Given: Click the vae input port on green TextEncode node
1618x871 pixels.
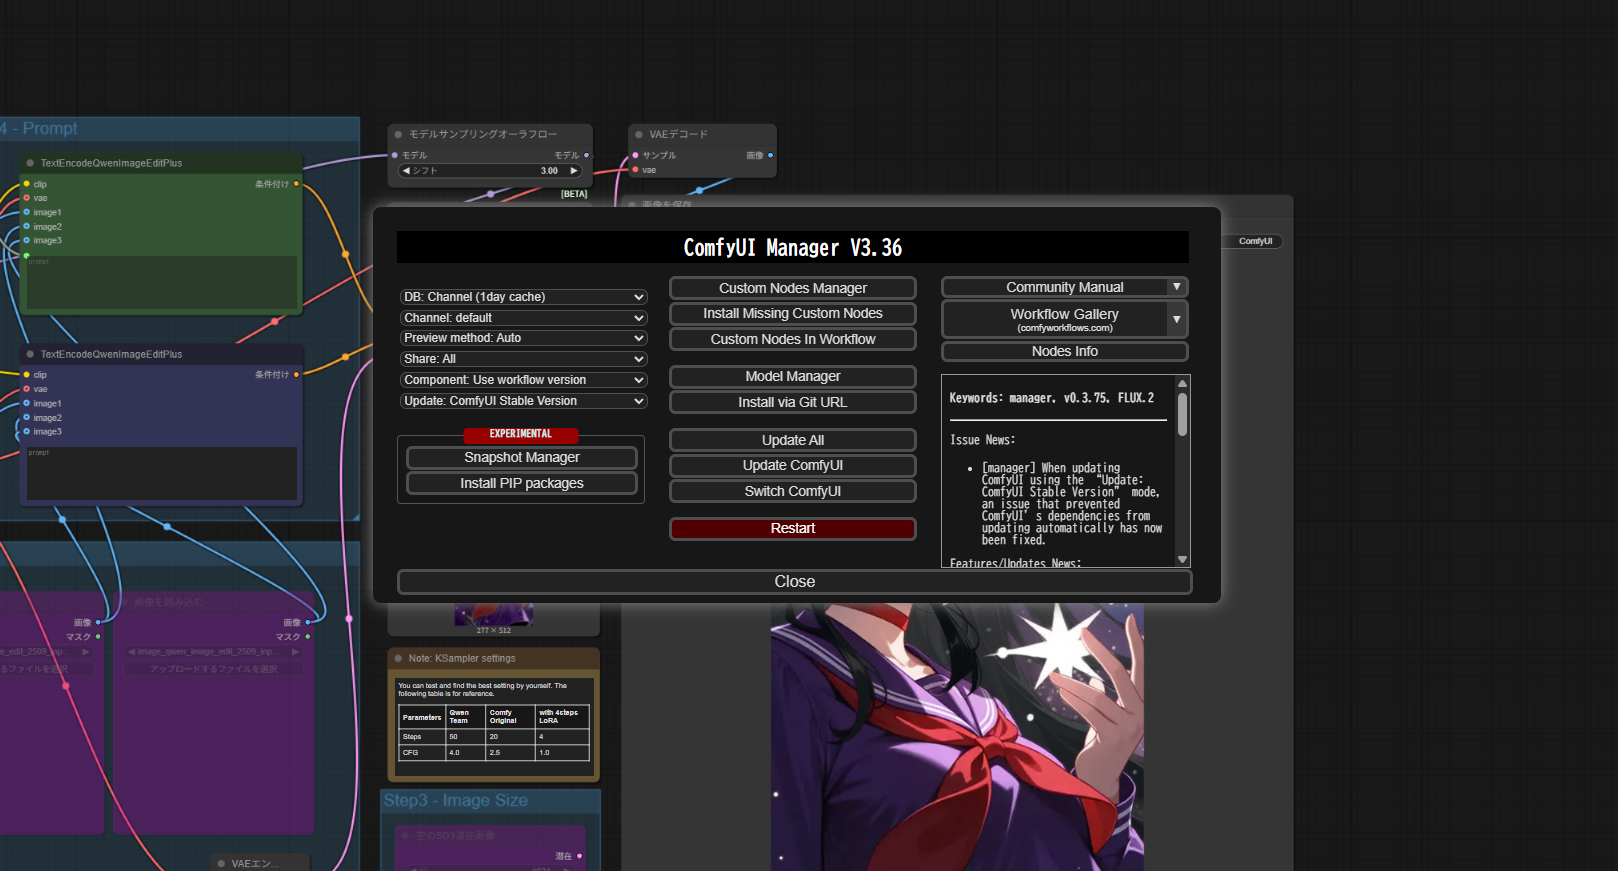Looking at the screenshot, I should tap(27, 198).
